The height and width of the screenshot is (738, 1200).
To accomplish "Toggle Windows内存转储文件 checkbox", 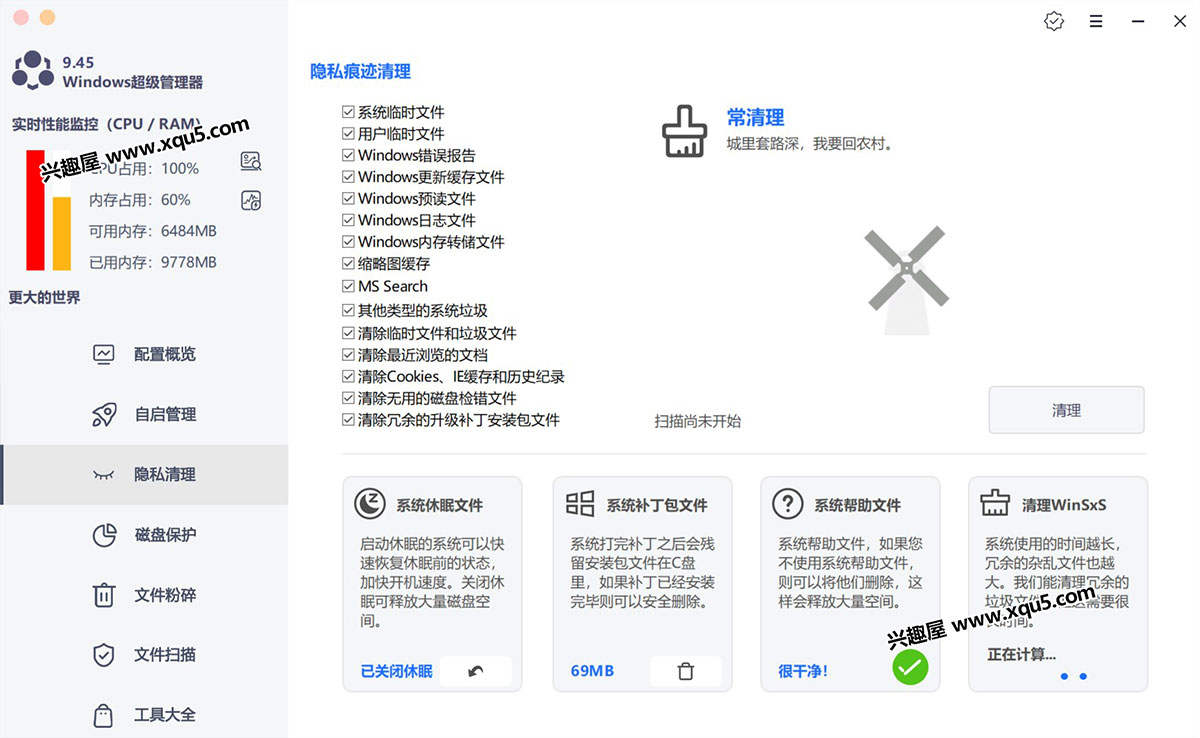I will pos(349,242).
